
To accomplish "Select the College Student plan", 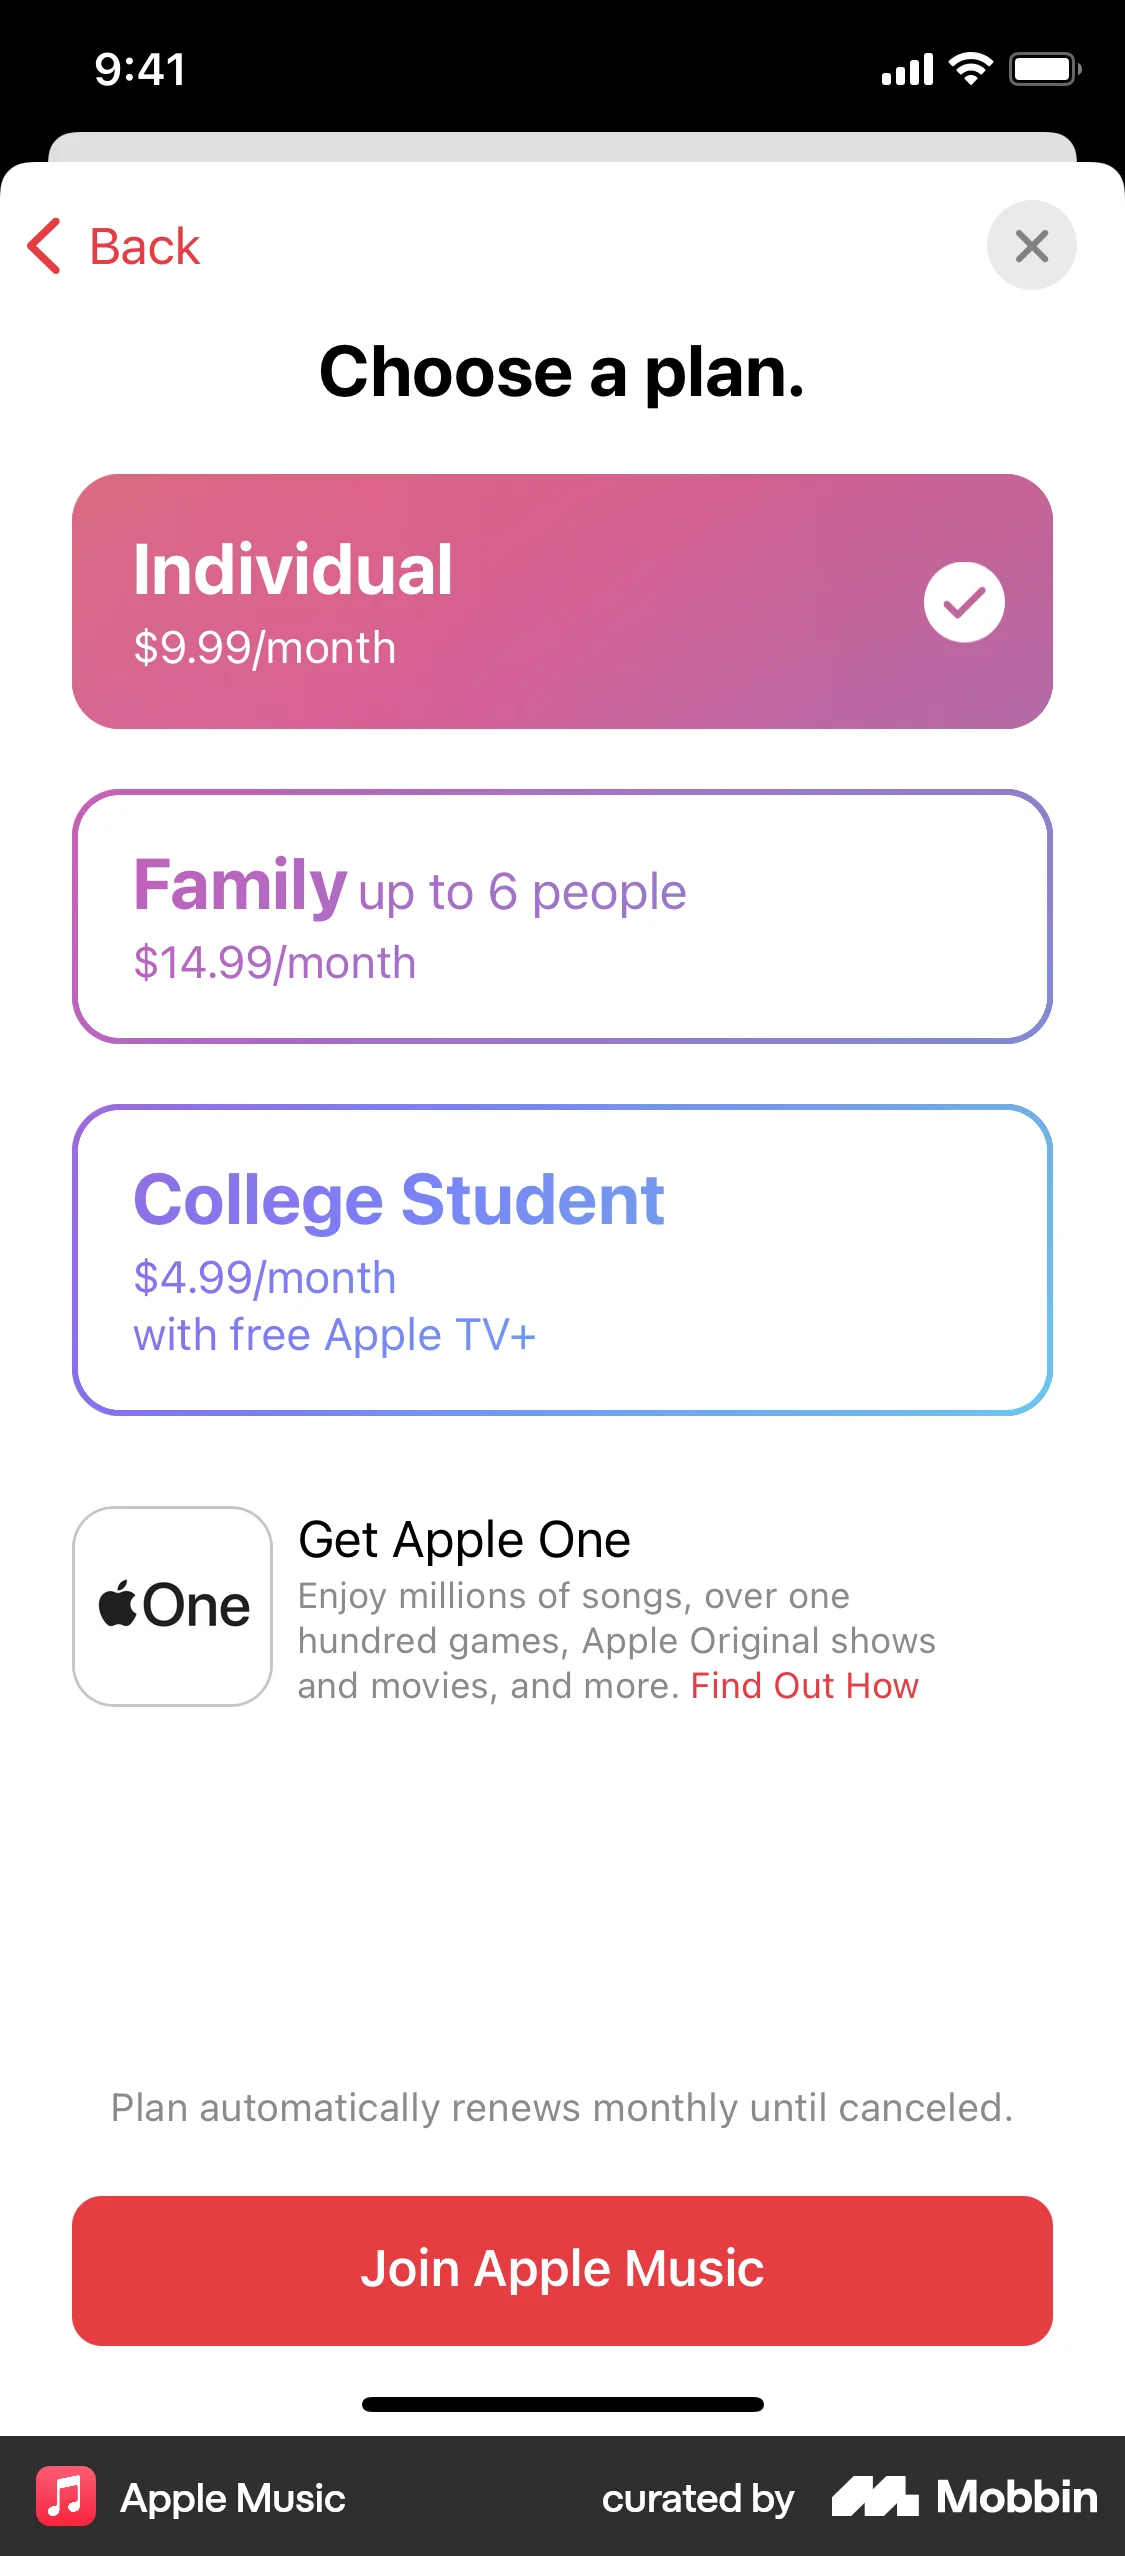I will click(562, 1260).
